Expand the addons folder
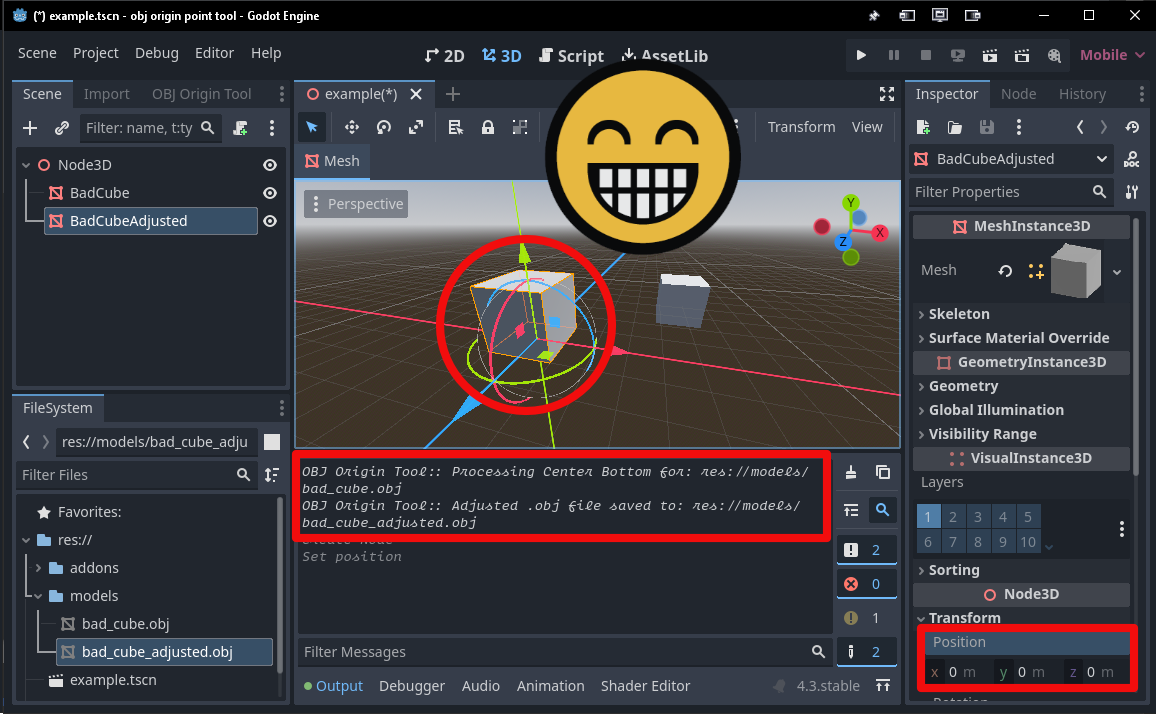 38,568
